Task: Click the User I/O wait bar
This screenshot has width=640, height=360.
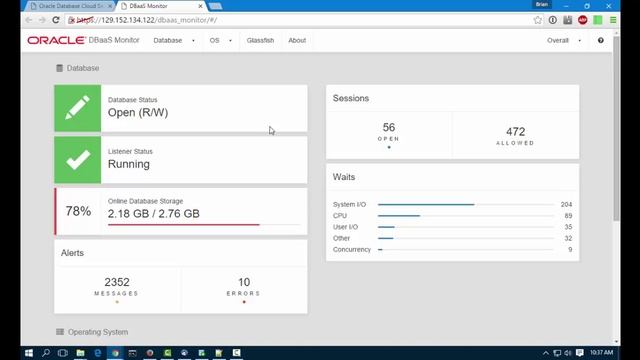Action: (465, 227)
